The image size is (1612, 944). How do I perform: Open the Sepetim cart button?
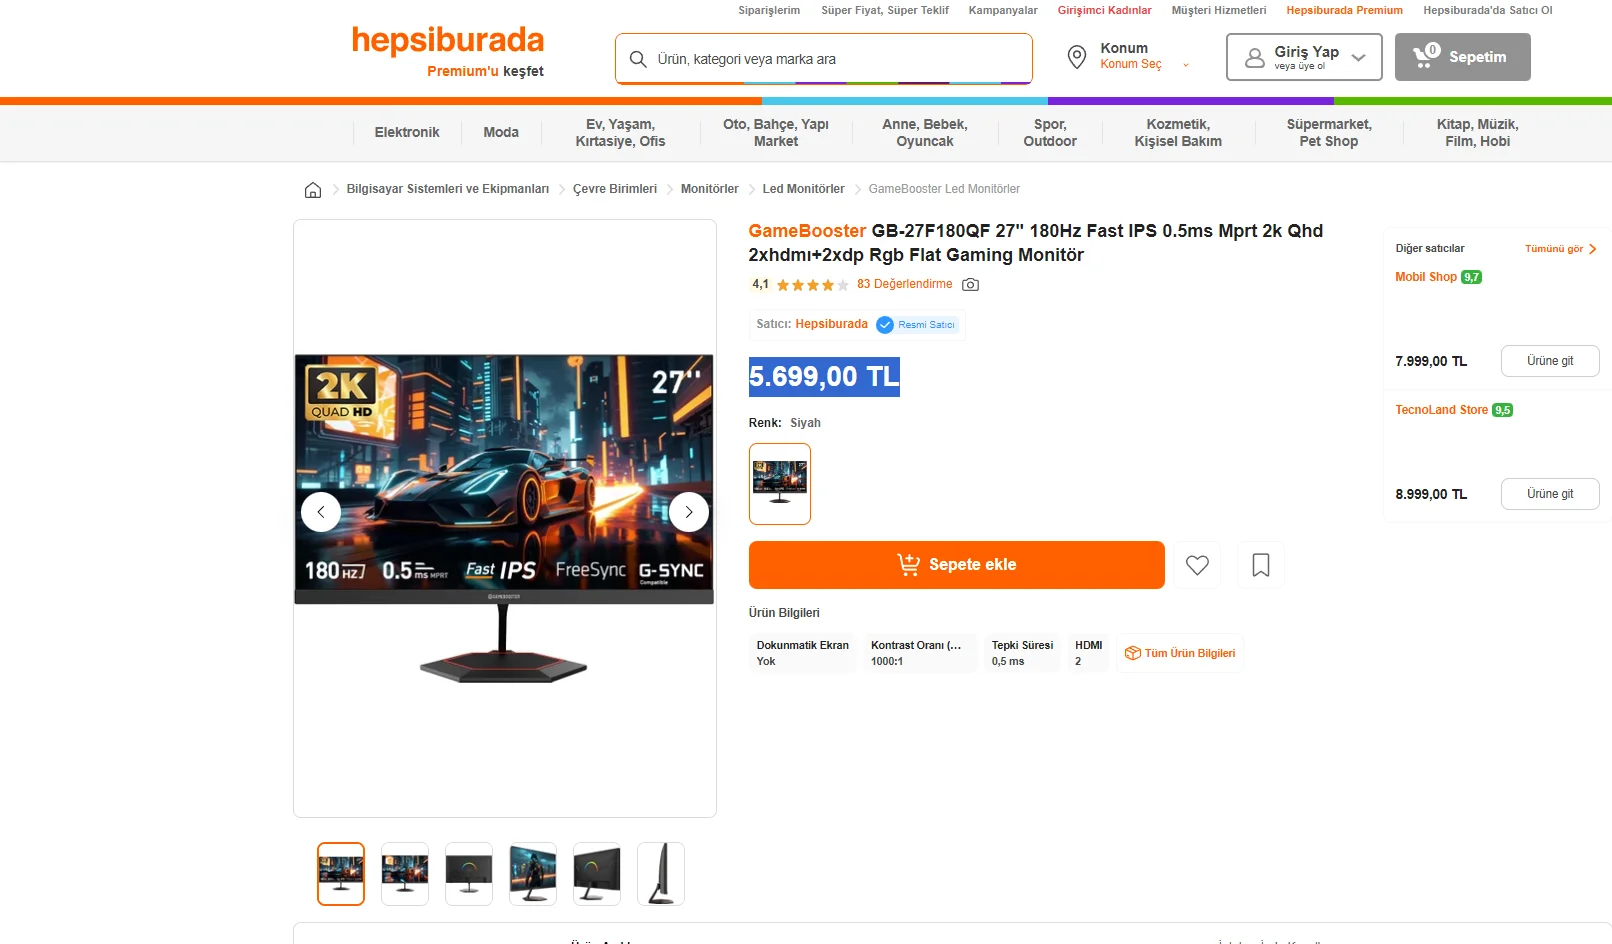[x=1463, y=57]
